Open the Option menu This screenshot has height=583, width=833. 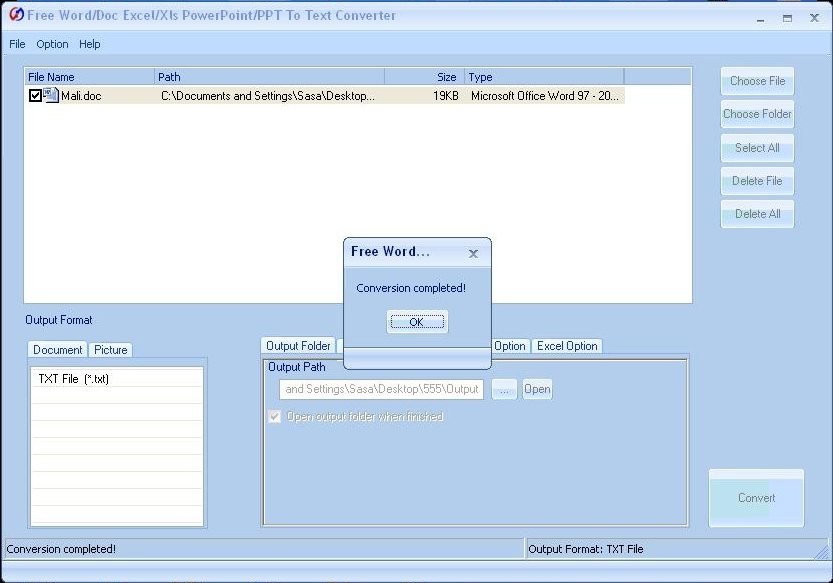point(52,44)
